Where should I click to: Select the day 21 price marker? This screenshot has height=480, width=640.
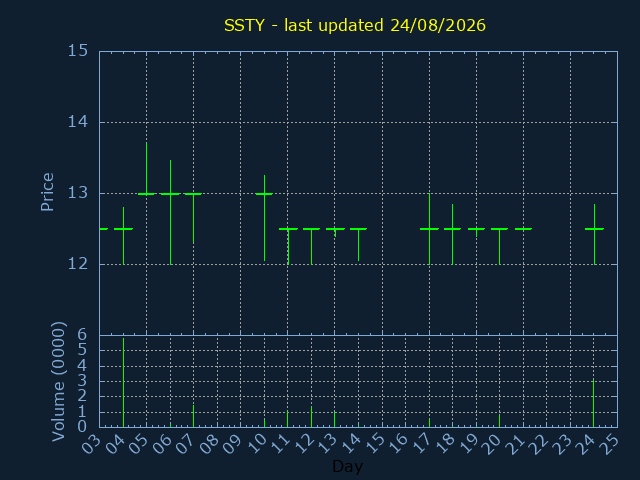pos(523,229)
